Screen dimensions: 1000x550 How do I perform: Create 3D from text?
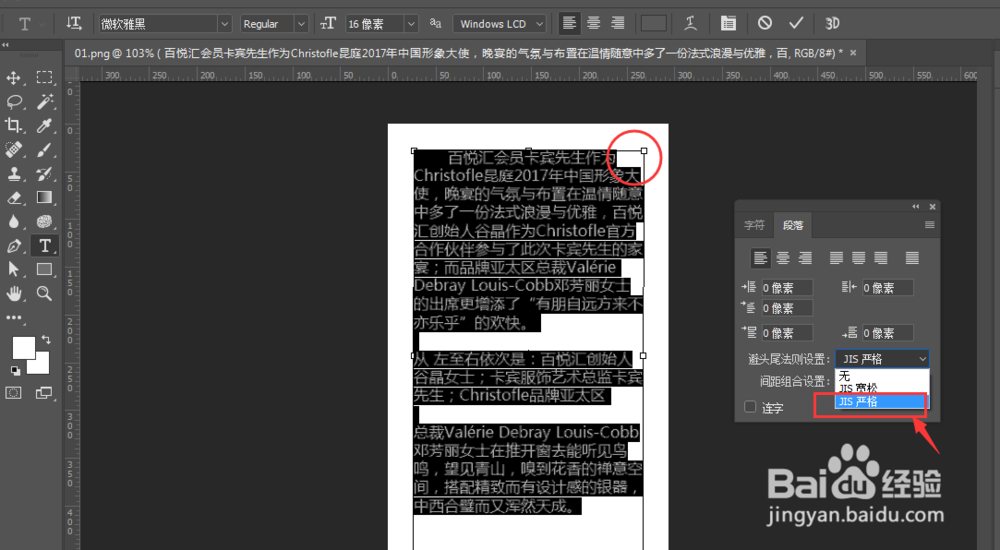pyautogui.click(x=832, y=24)
